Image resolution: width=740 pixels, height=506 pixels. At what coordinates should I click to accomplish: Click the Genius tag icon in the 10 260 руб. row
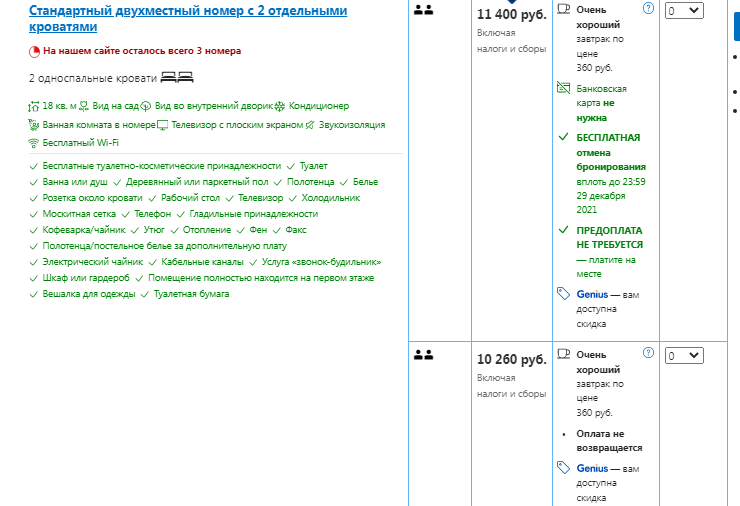click(563, 468)
